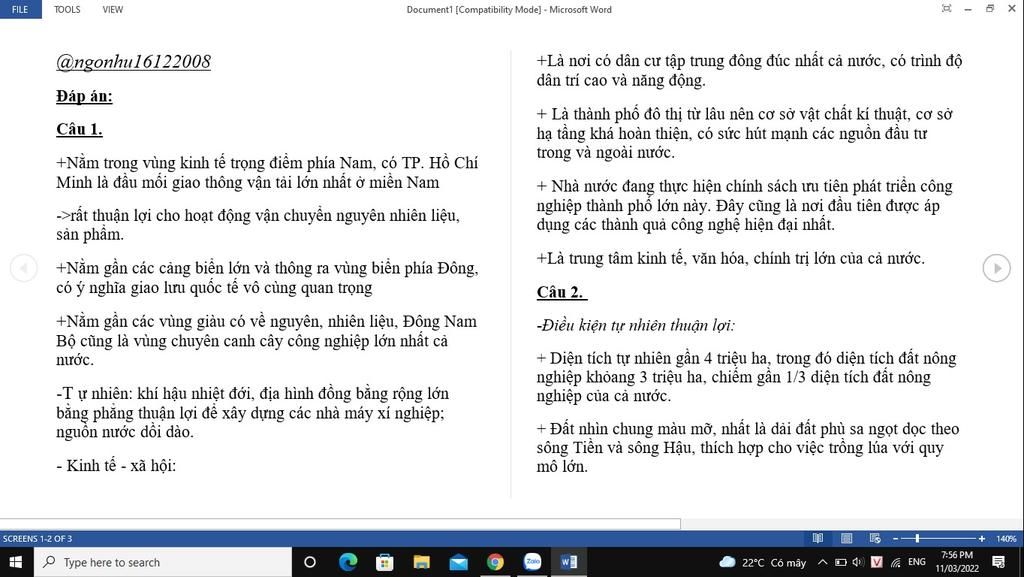Restore down the Word window
Image resolution: width=1024 pixels, height=577 pixels.
(990, 8)
